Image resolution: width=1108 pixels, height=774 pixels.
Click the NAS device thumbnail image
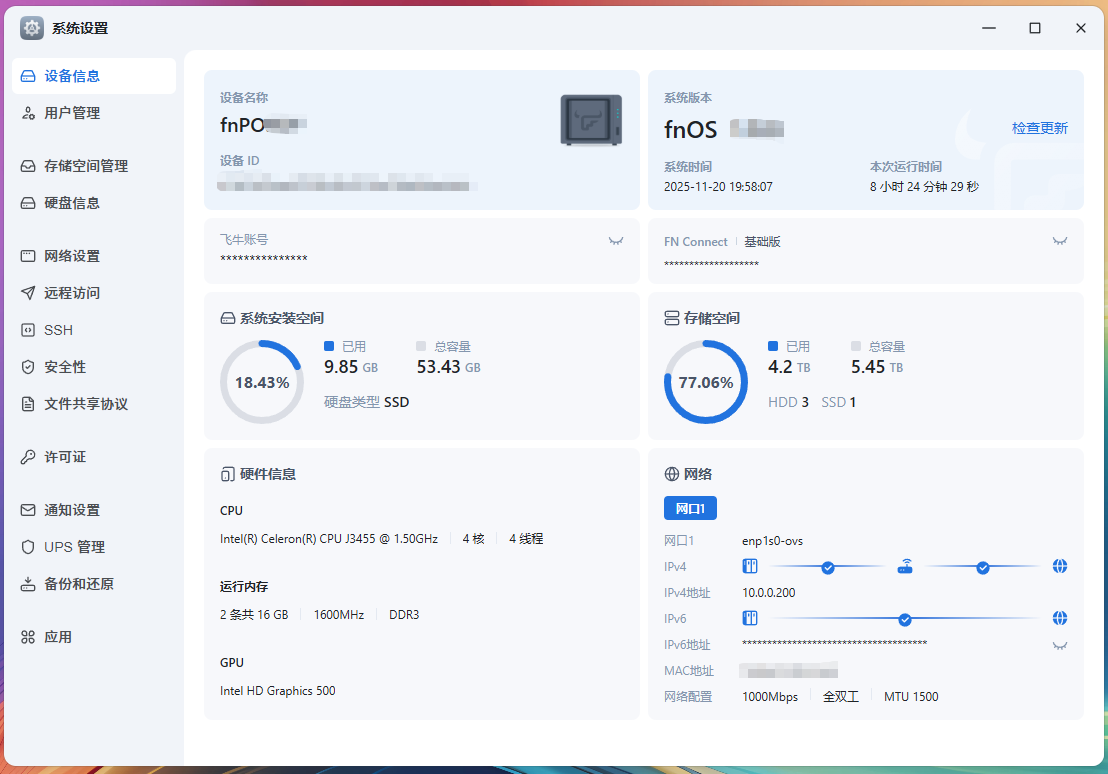pos(591,121)
